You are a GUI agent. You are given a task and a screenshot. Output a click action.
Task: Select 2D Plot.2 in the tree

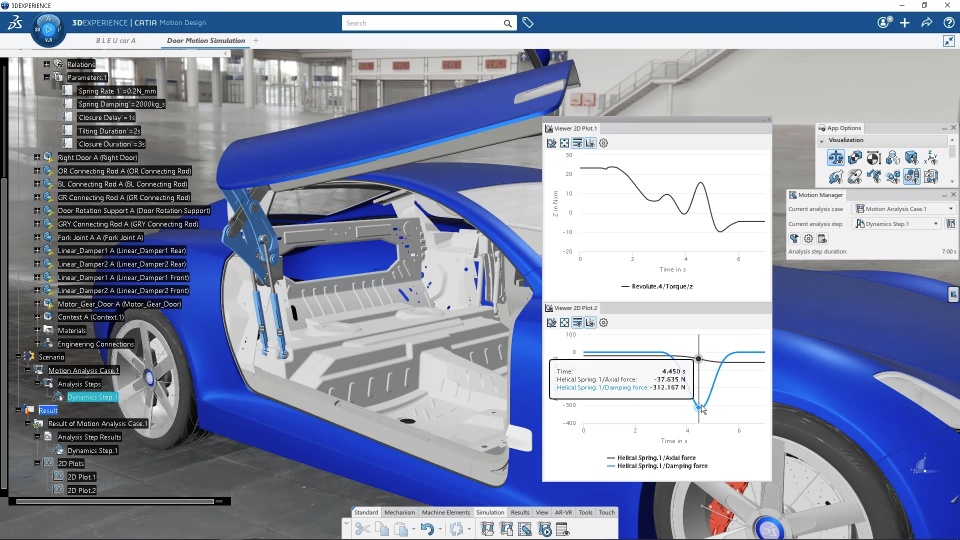click(x=81, y=490)
